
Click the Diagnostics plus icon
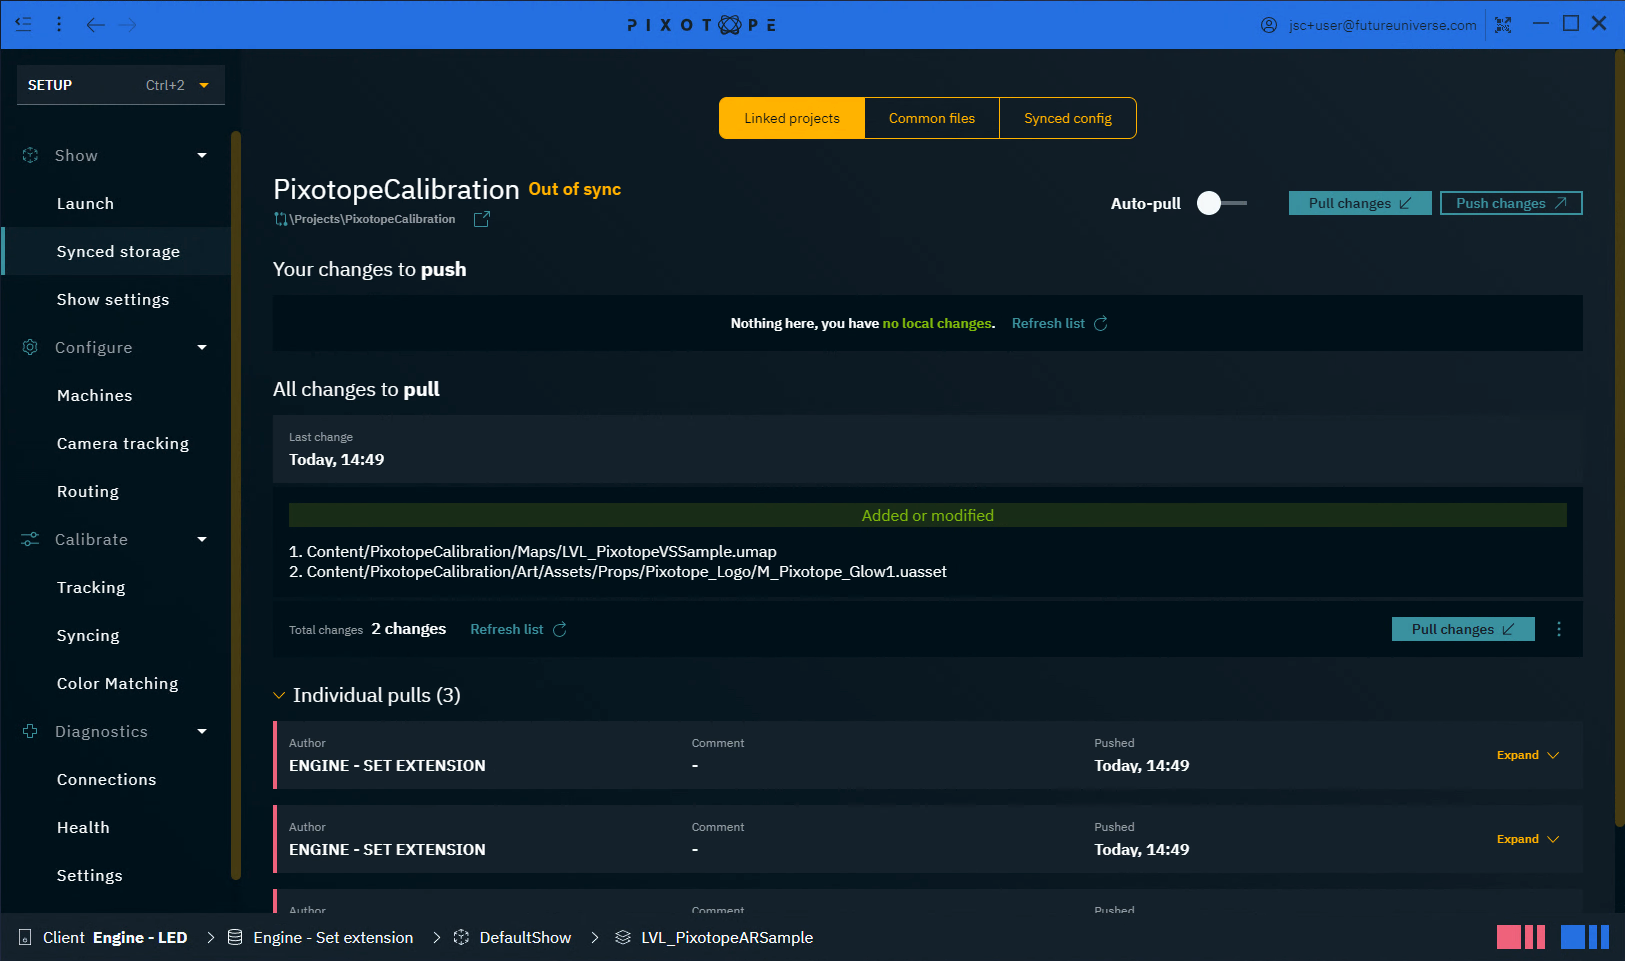tap(30, 731)
